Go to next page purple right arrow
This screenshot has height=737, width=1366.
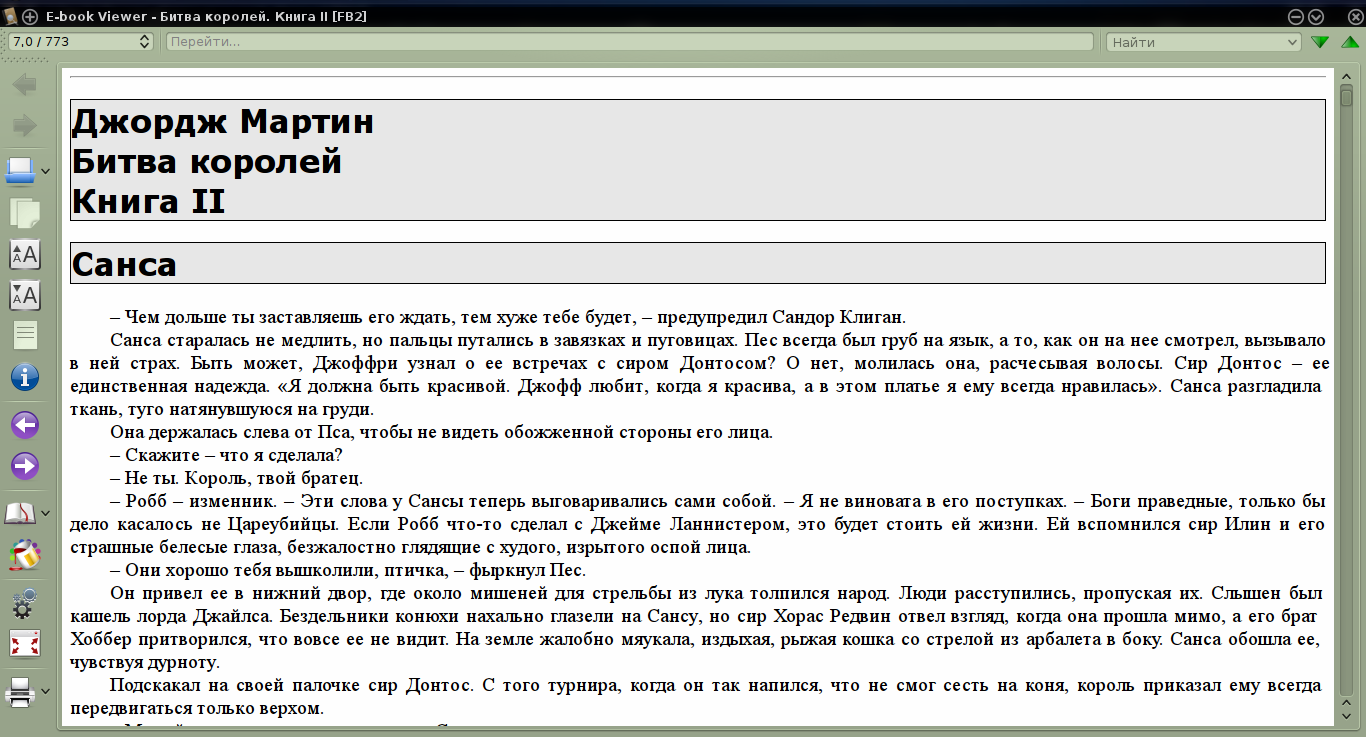24,466
